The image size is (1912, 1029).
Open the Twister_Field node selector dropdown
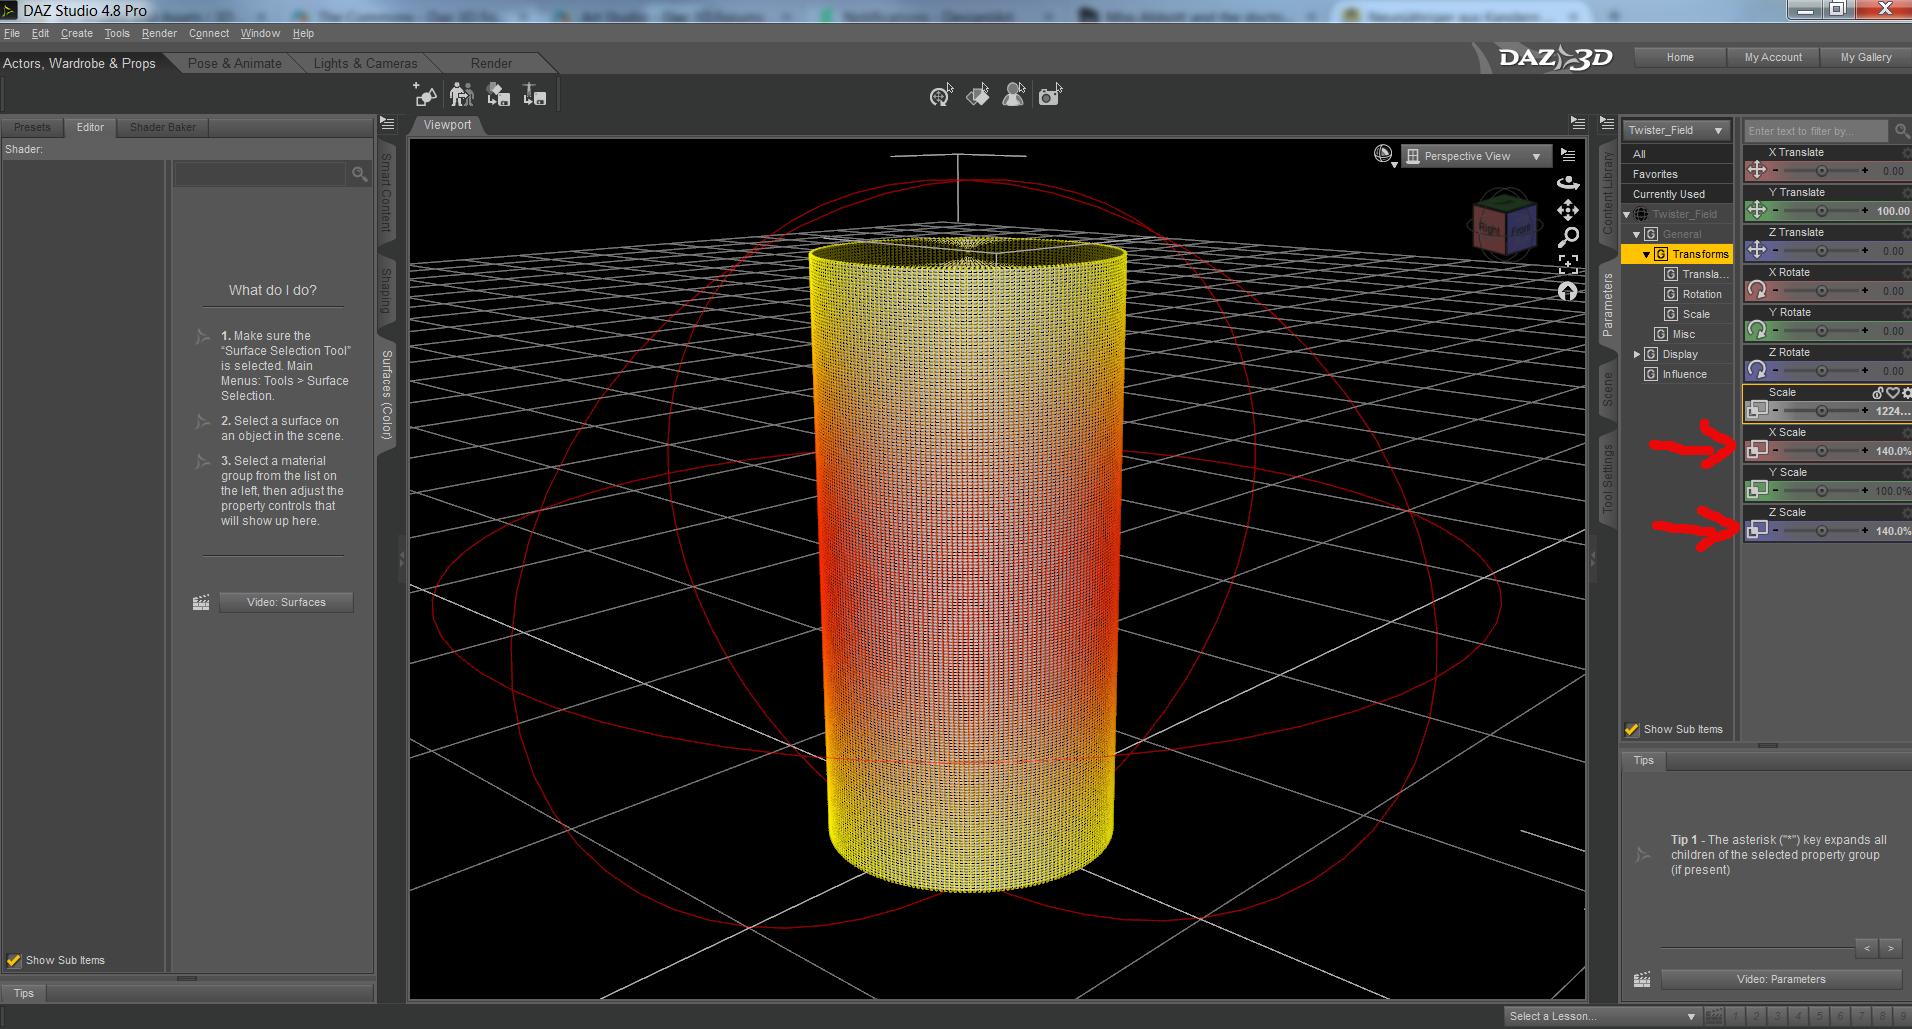coord(1675,130)
